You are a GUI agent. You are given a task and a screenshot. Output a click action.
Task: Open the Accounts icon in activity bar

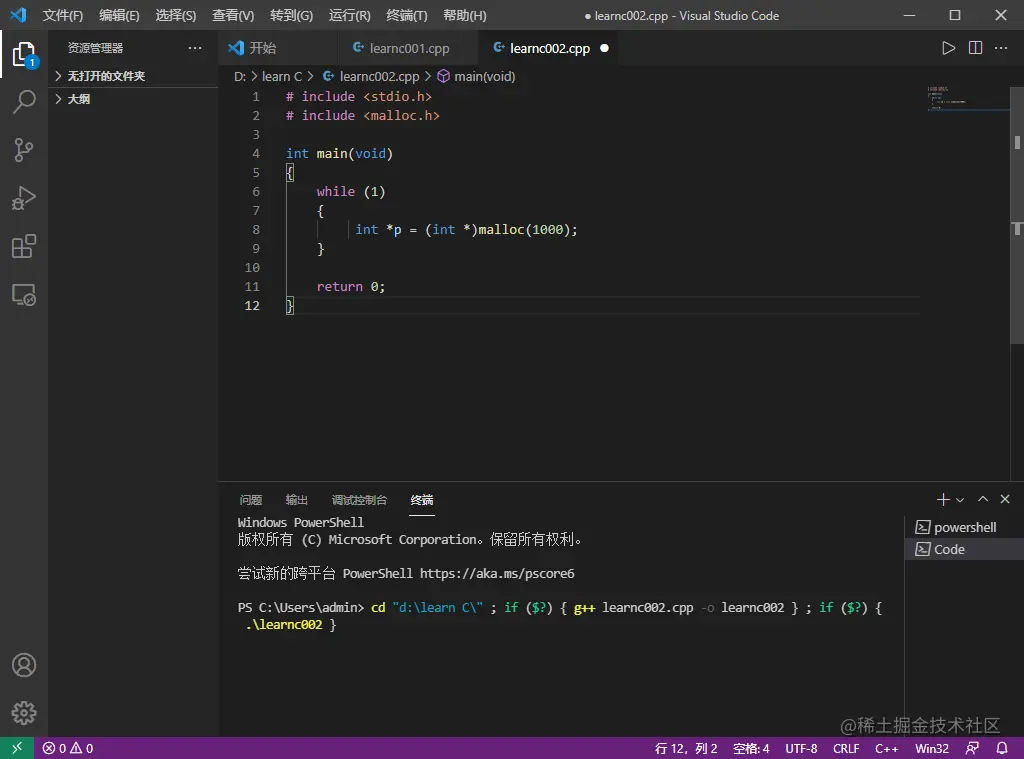[24, 665]
